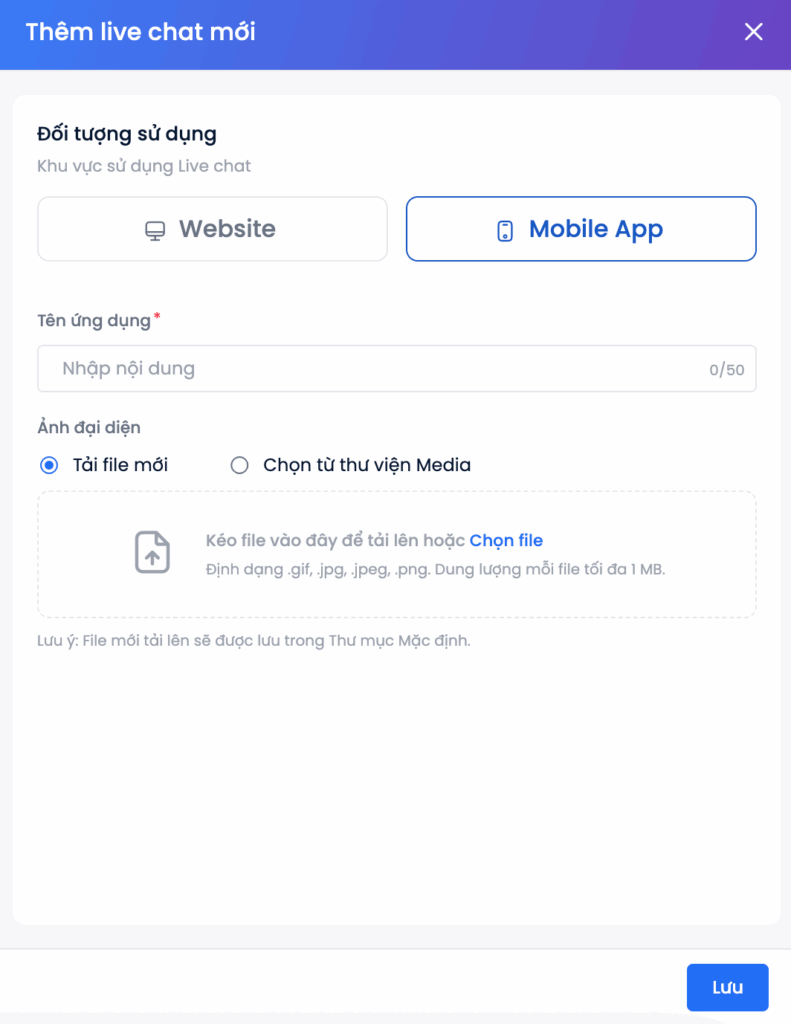791x1024 pixels.
Task: Click the dashed file drop zone
Action: pos(396,554)
